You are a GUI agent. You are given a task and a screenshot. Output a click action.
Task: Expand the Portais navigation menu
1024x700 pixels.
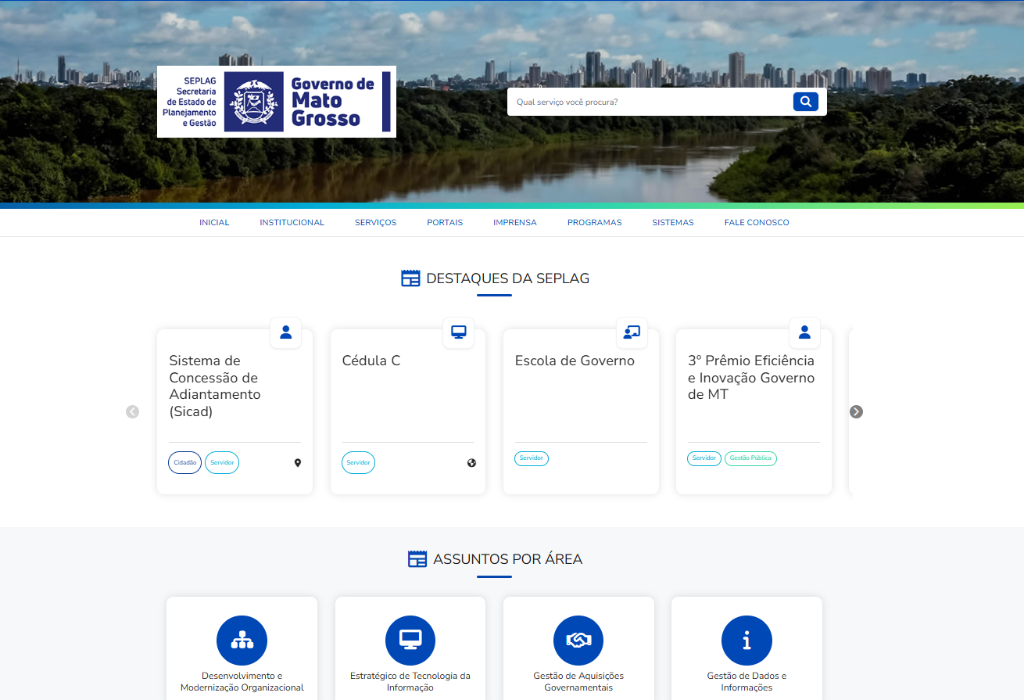[x=444, y=222]
